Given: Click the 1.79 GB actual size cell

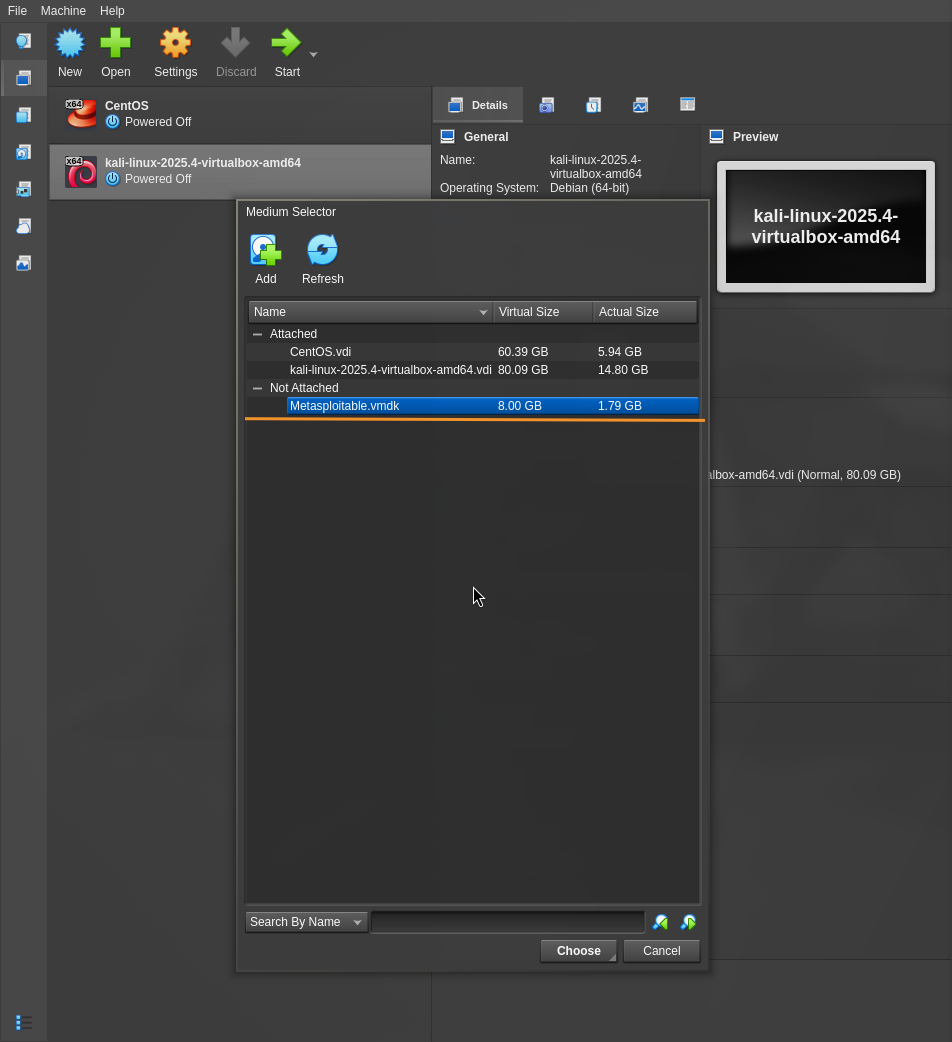Looking at the screenshot, I should [x=619, y=405].
